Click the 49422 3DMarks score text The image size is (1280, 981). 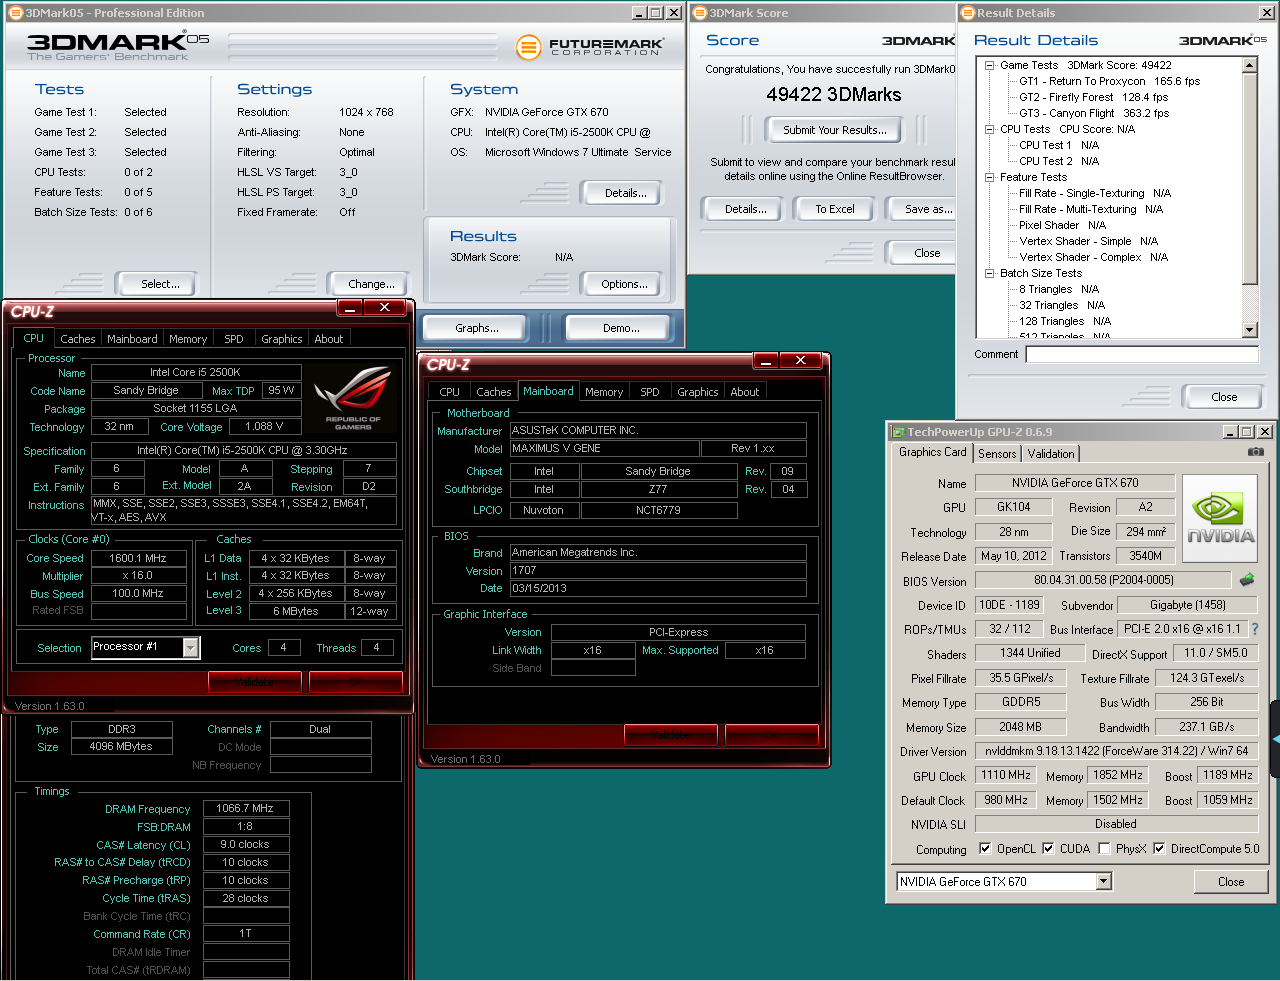point(834,94)
